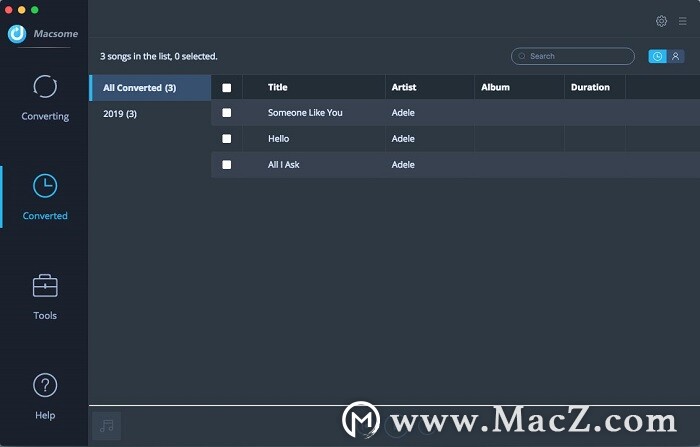Toggle the select-all checkbox in header
Viewport: 700px width, 447px height.
coord(227,88)
